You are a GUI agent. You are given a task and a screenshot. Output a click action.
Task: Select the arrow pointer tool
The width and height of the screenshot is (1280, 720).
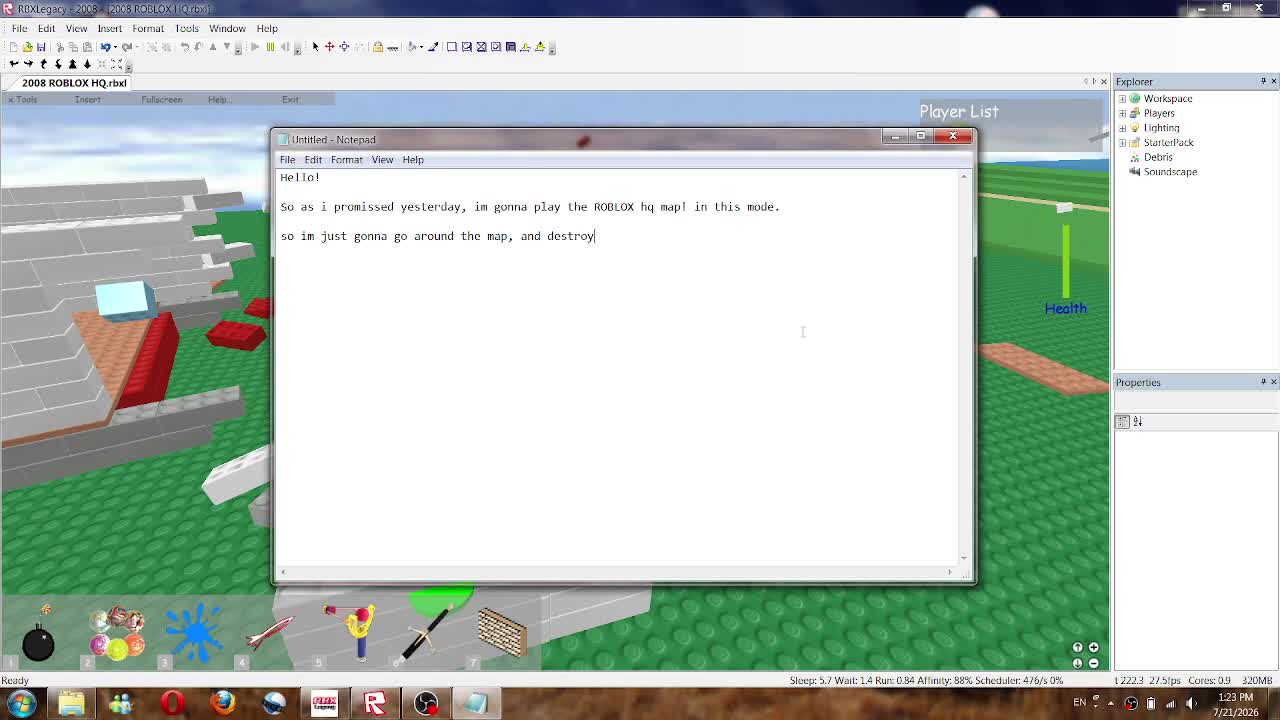tap(315, 47)
